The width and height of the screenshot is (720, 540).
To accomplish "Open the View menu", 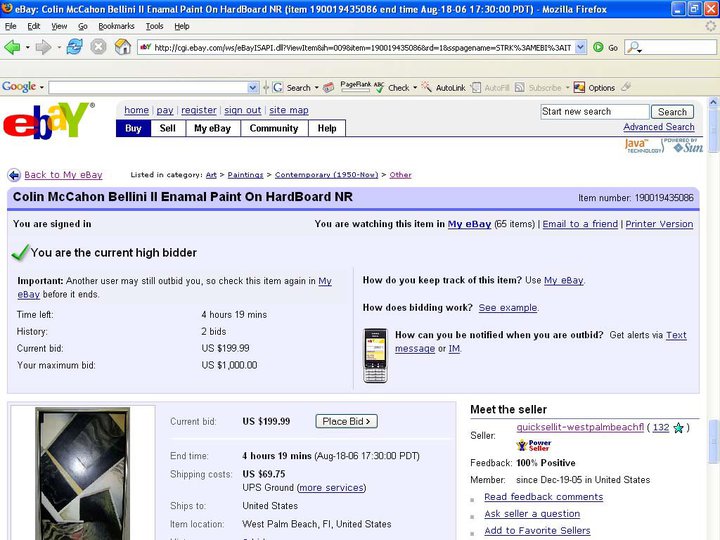I will tap(59, 26).
